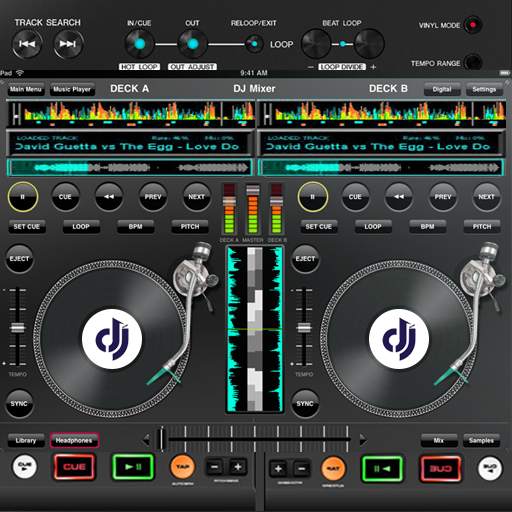
Task: Click SYNC on Deck B
Action: [x=305, y=404]
